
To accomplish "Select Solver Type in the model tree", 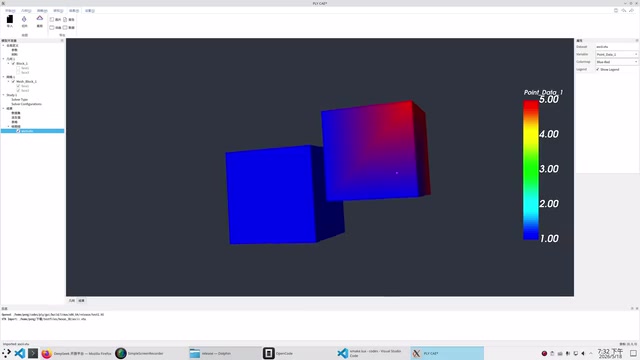I will (x=20, y=100).
